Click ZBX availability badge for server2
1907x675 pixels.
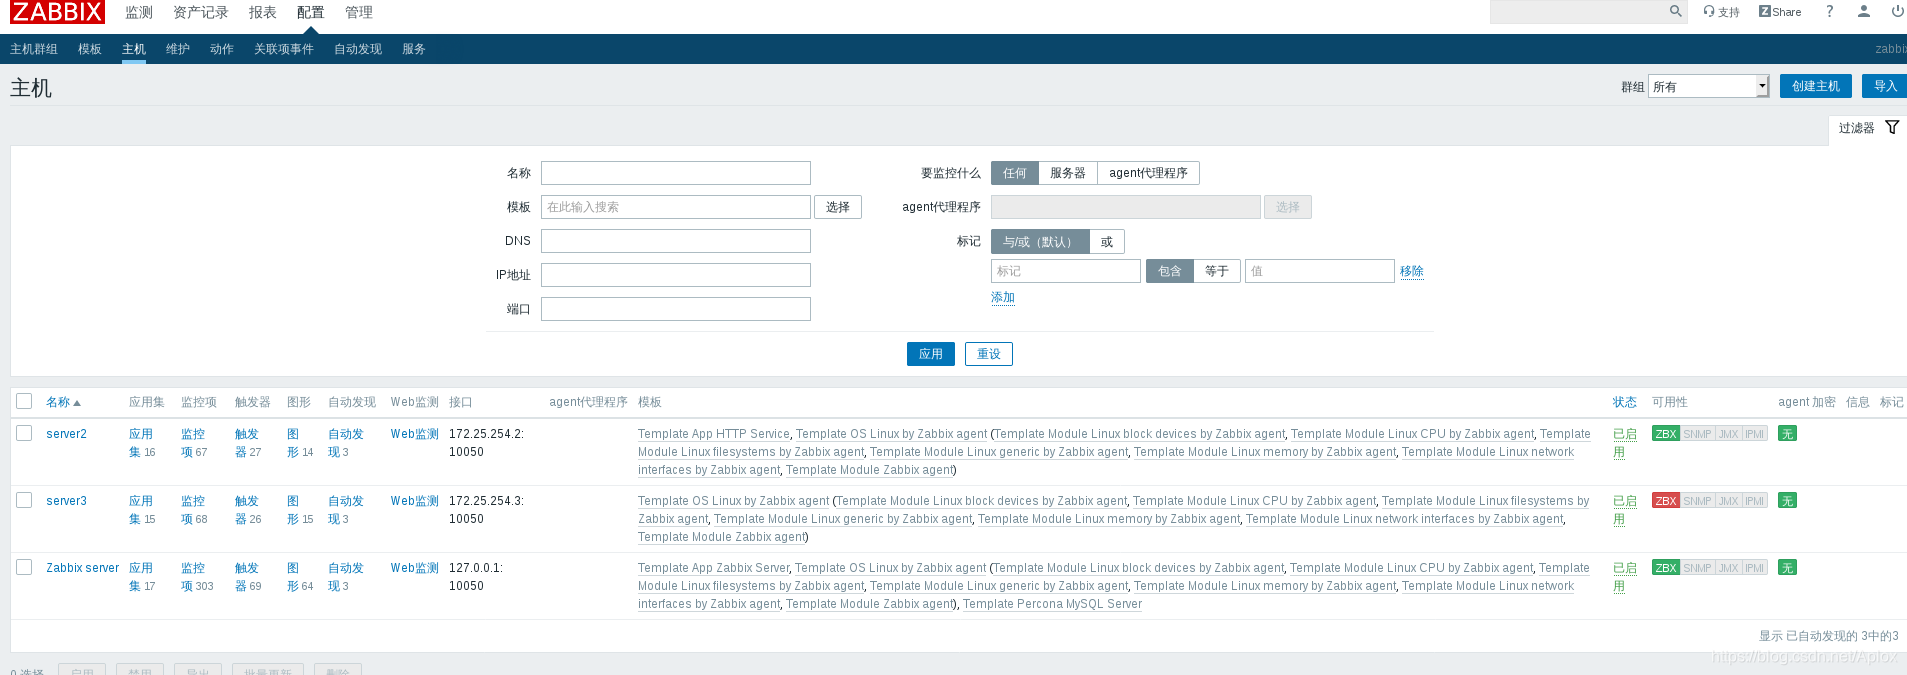[x=1666, y=434]
